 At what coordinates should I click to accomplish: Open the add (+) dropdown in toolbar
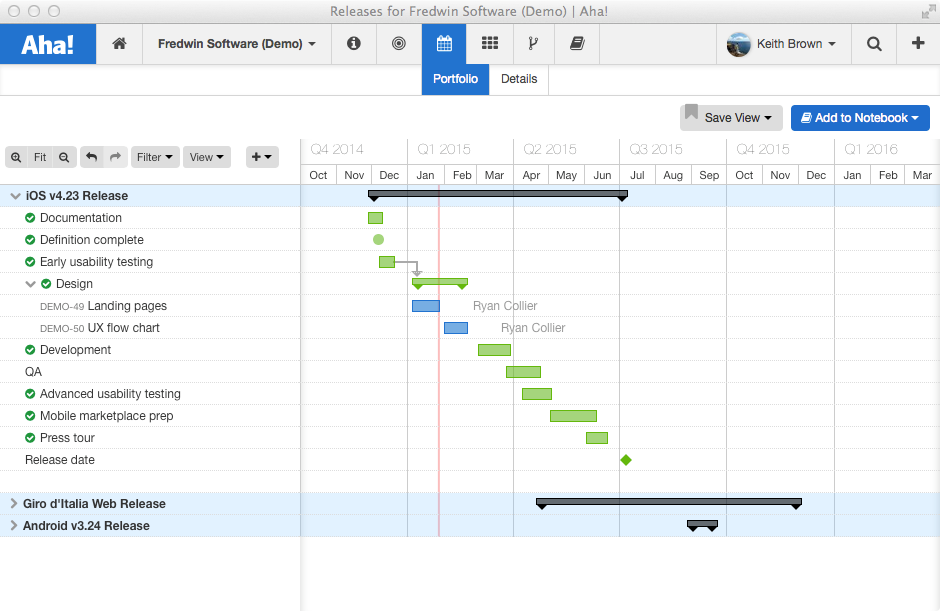[x=262, y=157]
